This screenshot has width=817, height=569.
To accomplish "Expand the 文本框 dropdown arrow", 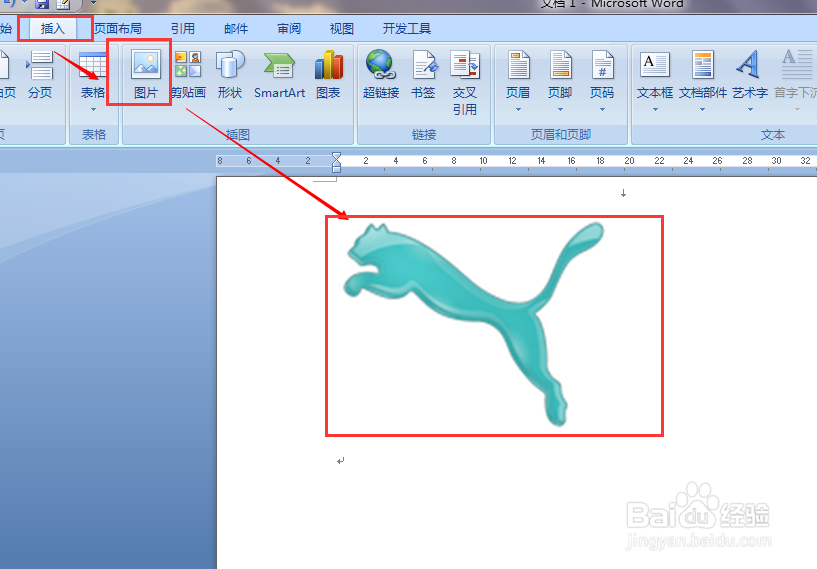I will click(655, 109).
